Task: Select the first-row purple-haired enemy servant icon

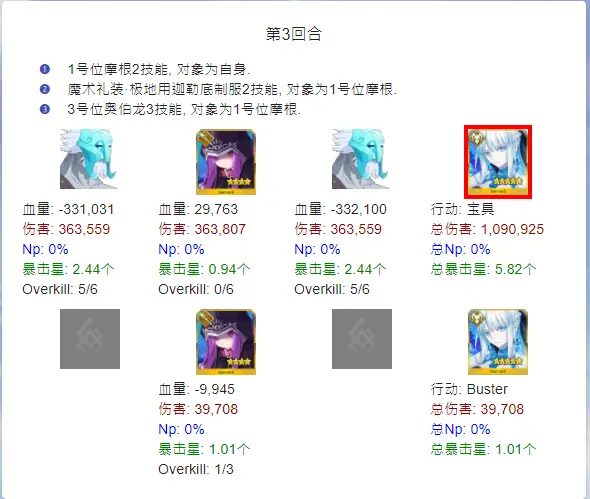Action: pos(226,162)
